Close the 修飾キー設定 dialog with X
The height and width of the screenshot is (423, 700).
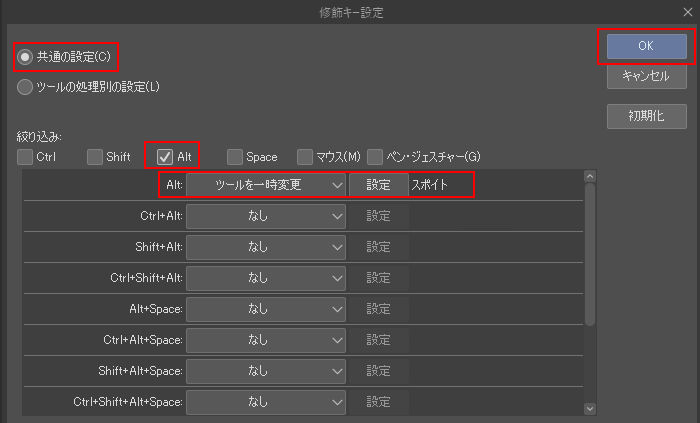point(688,12)
